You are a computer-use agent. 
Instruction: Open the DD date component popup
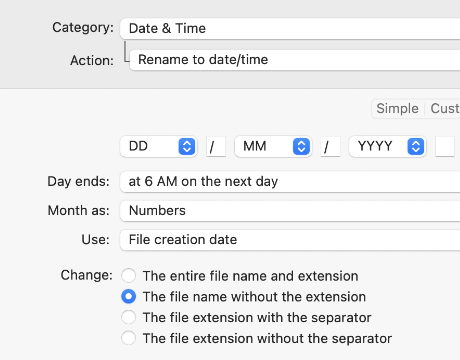159,146
